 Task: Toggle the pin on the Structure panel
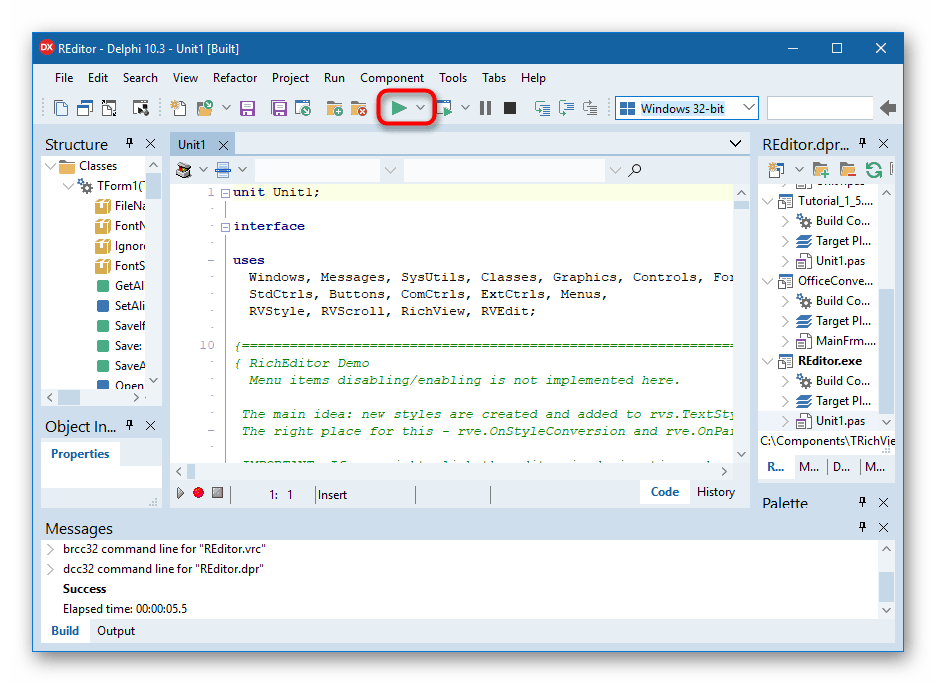tap(130, 143)
